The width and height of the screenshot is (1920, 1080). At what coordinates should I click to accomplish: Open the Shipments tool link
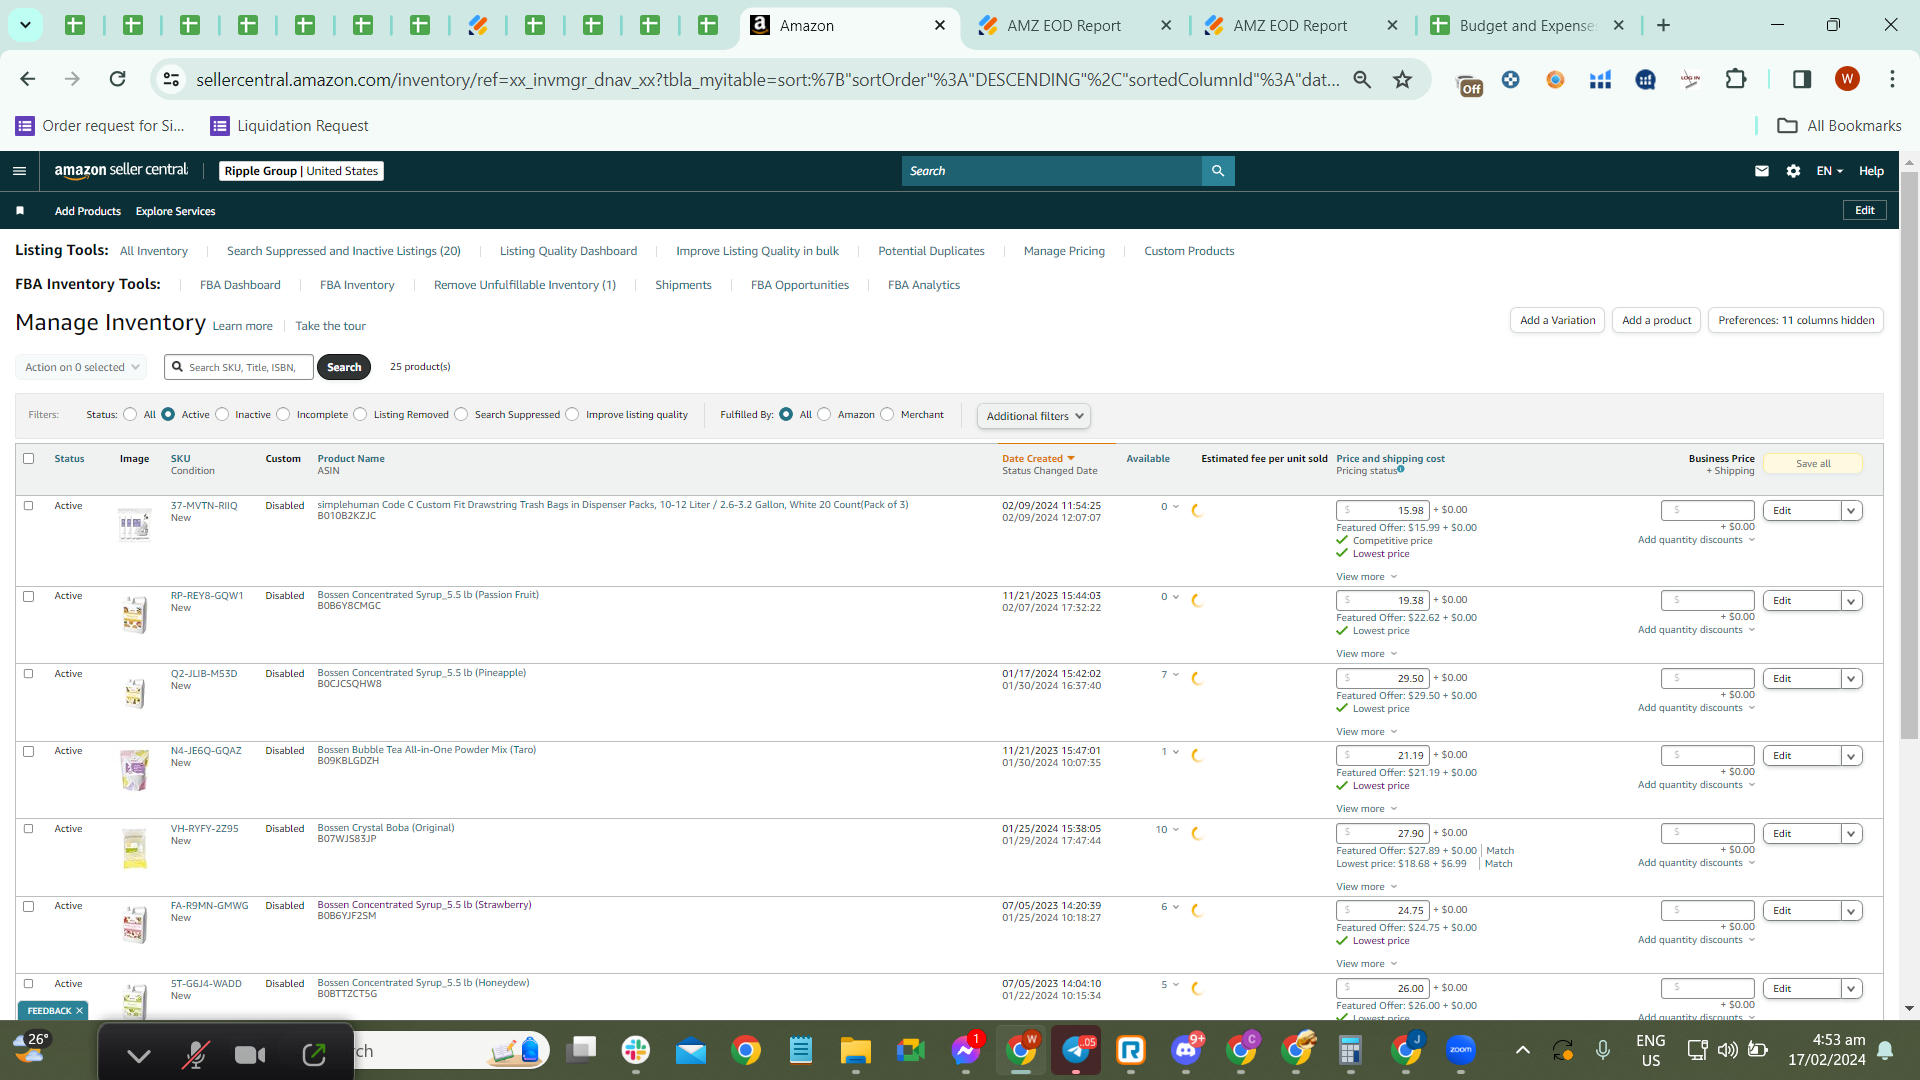(683, 285)
